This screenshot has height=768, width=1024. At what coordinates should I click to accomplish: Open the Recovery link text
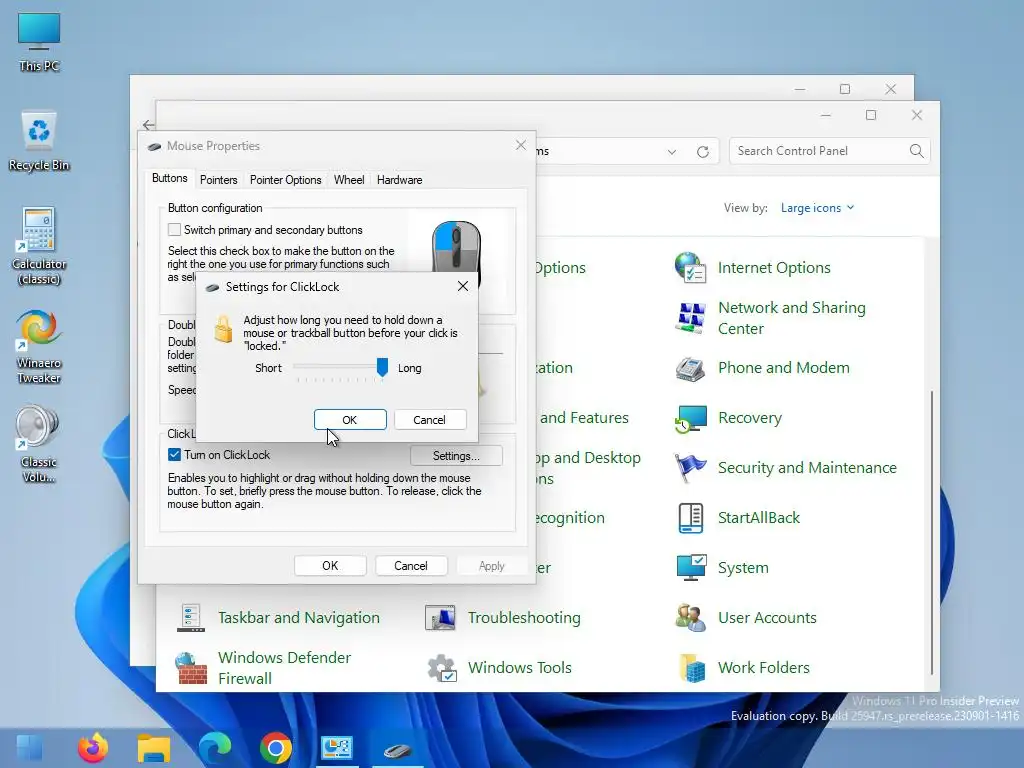click(x=750, y=418)
